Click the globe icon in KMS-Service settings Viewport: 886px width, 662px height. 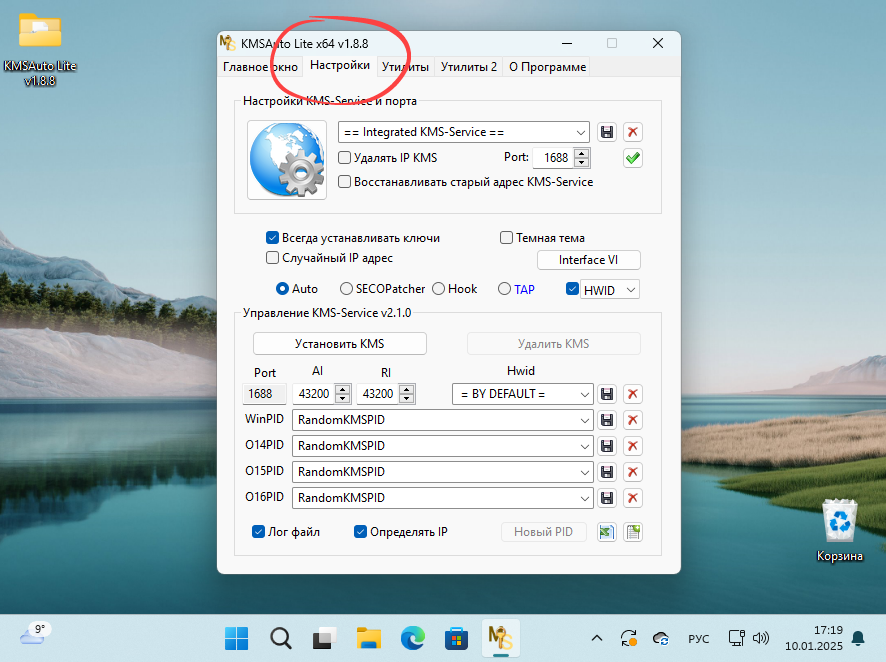(286, 160)
